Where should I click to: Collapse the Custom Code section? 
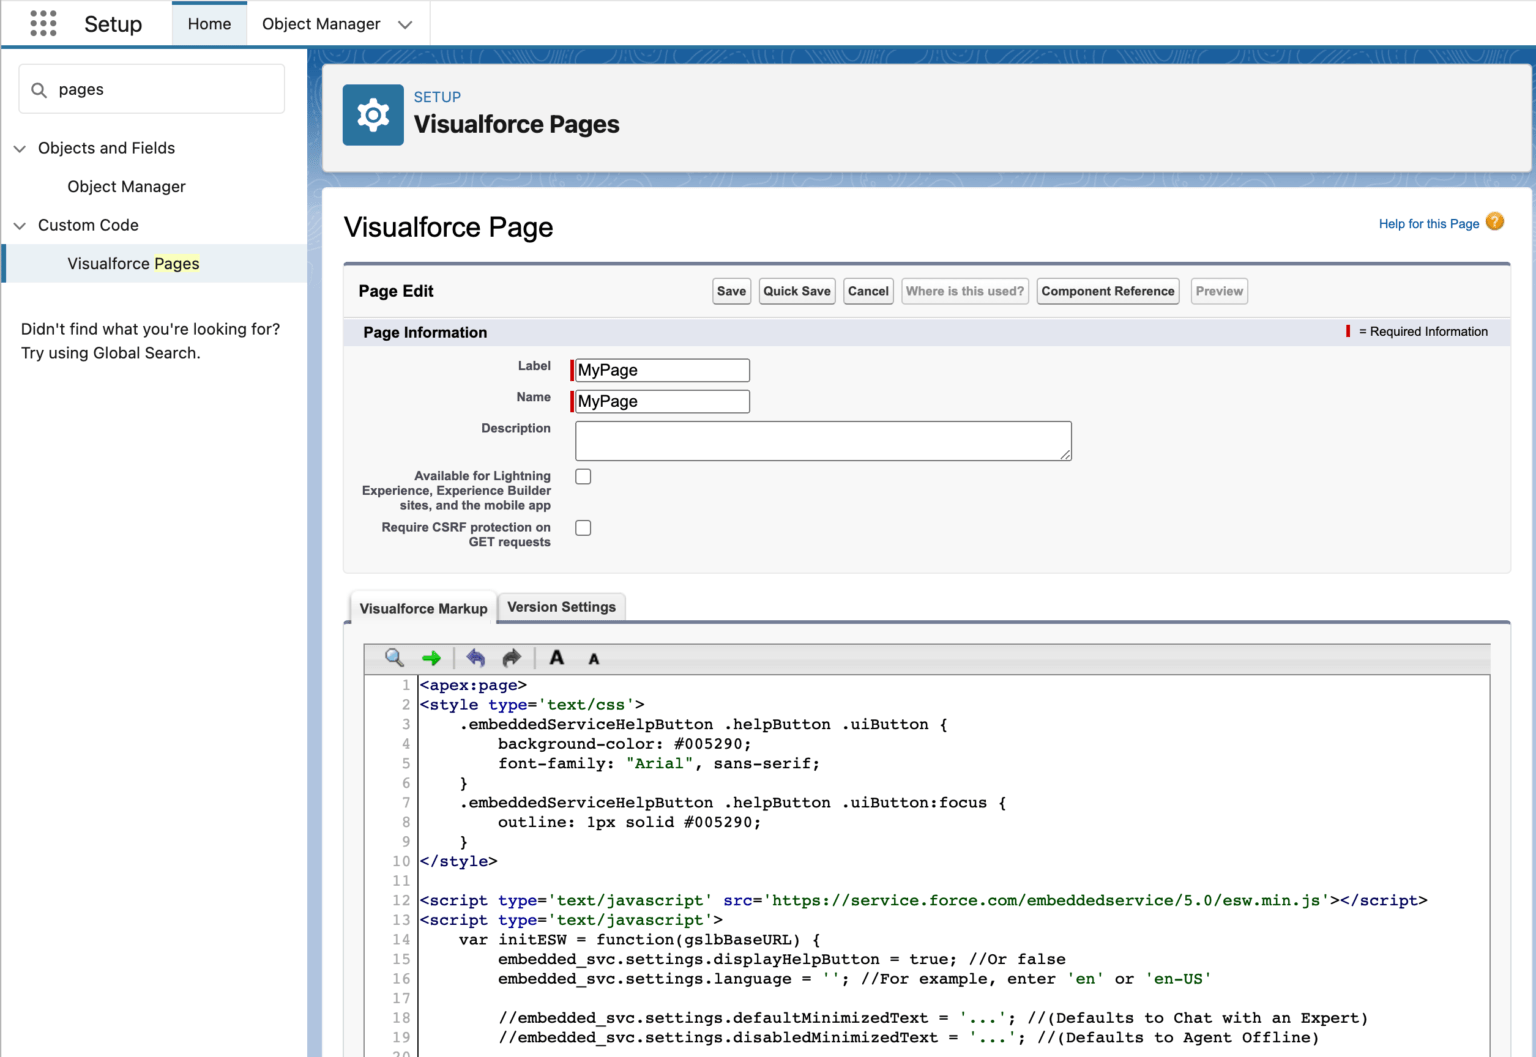tap(20, 225)
